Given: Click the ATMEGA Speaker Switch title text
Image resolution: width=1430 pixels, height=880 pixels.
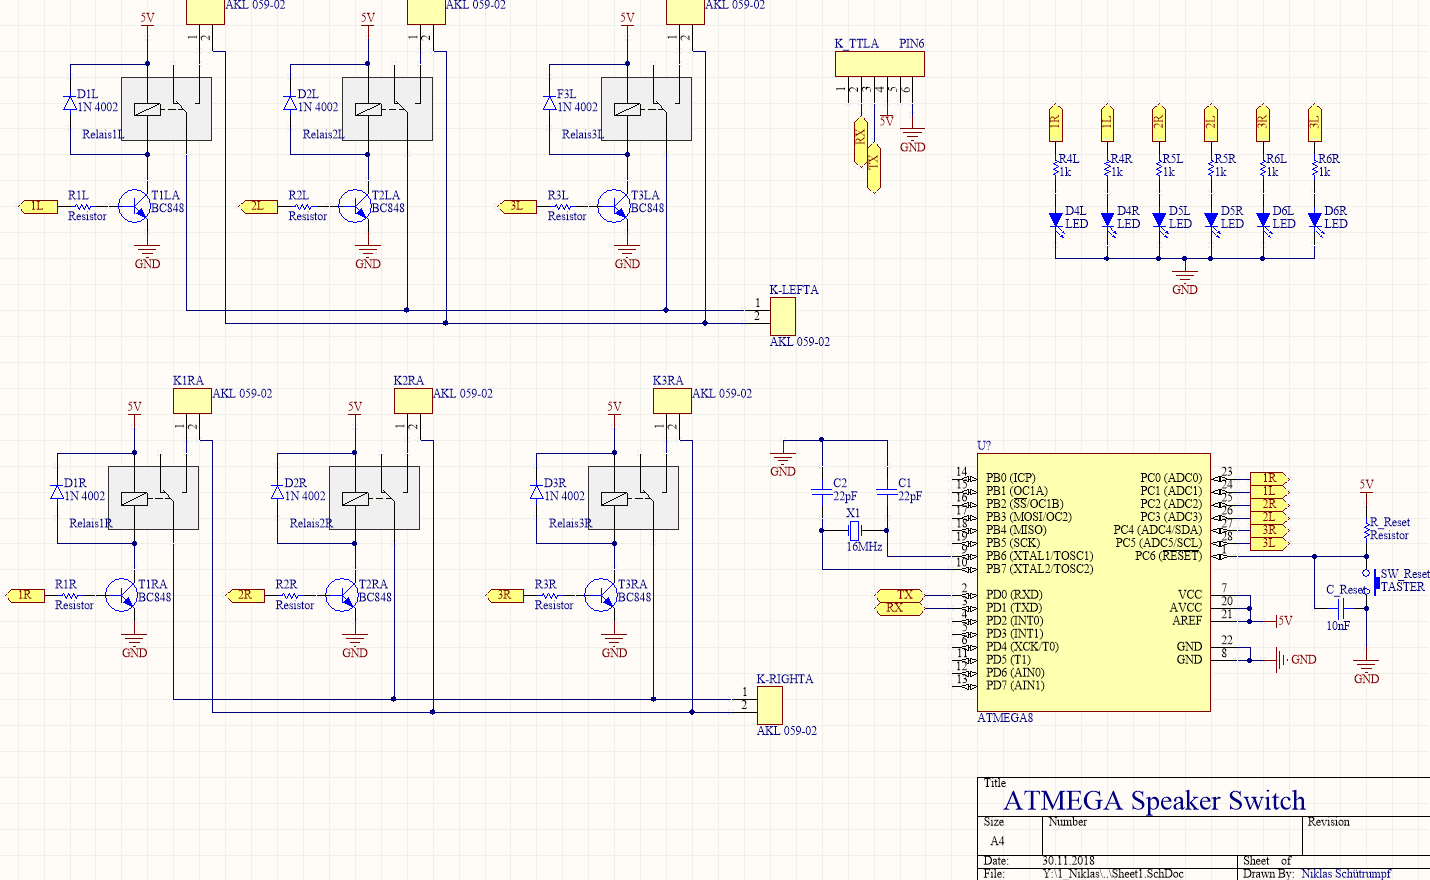Looking at the screenshot, I should pyautogui.click(x=1154, y=801).
